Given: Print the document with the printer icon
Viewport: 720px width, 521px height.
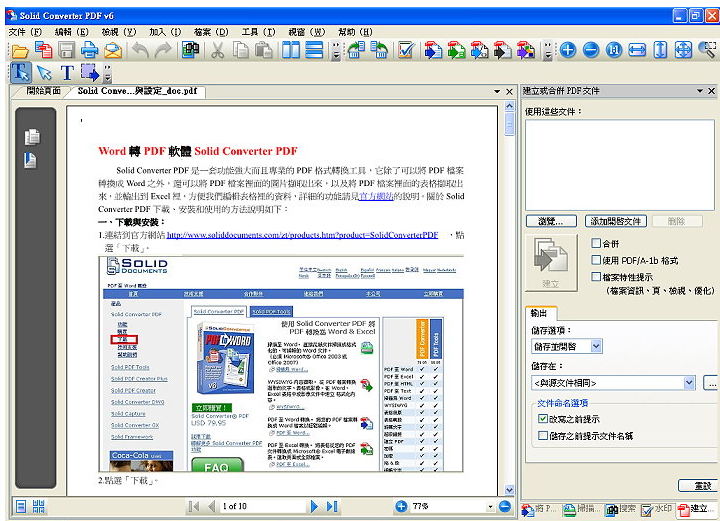Looking at the screenshot, I should pyautogui.click(x=90, y=50).
